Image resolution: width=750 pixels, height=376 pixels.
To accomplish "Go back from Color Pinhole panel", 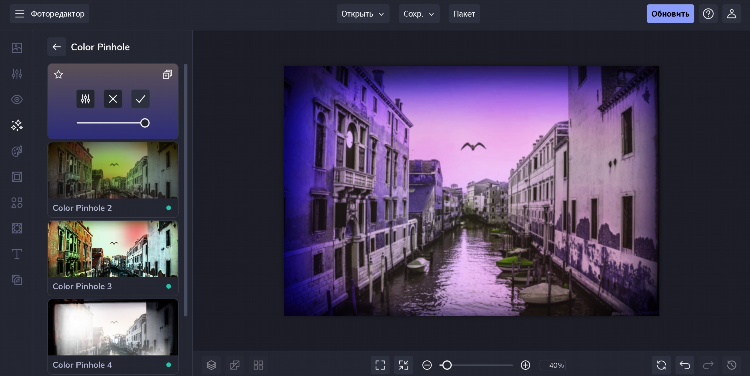I will [x=56, y=47].
